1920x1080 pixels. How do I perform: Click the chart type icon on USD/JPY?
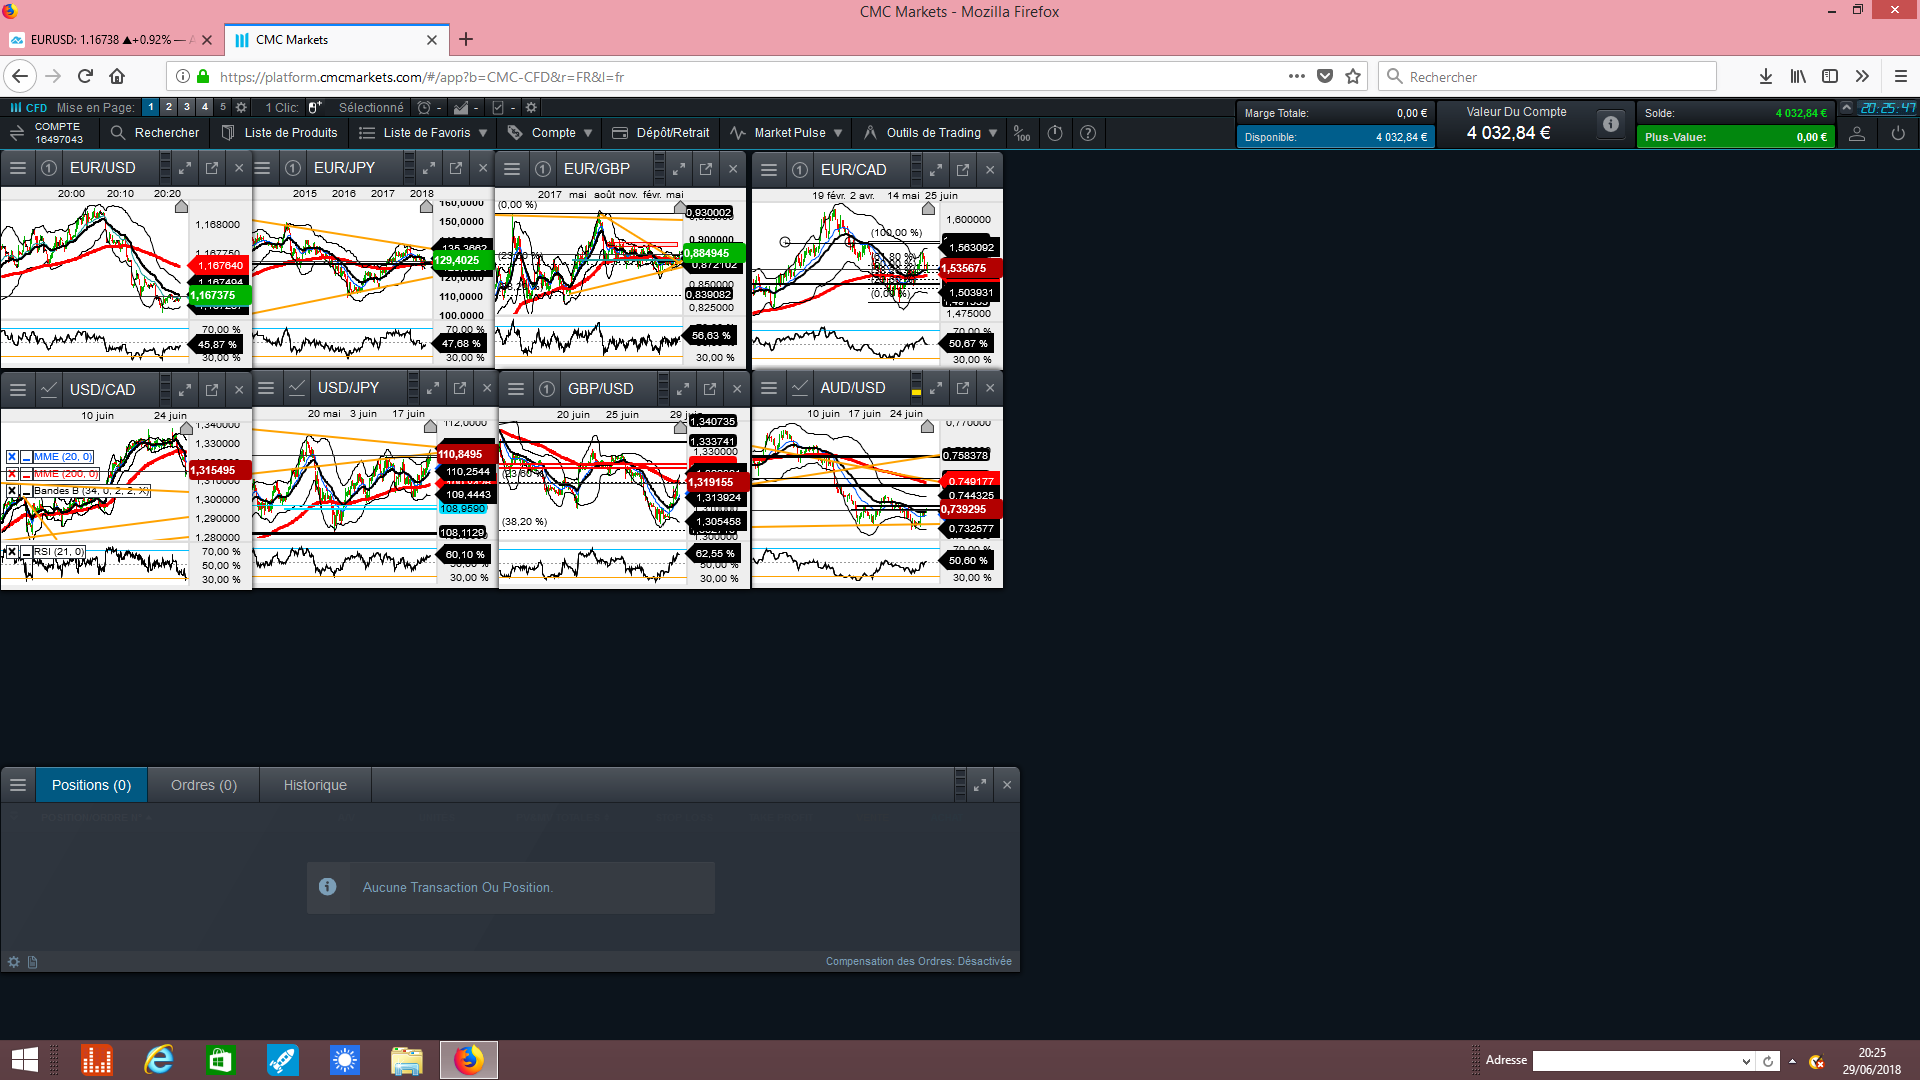tap(297, 388)
